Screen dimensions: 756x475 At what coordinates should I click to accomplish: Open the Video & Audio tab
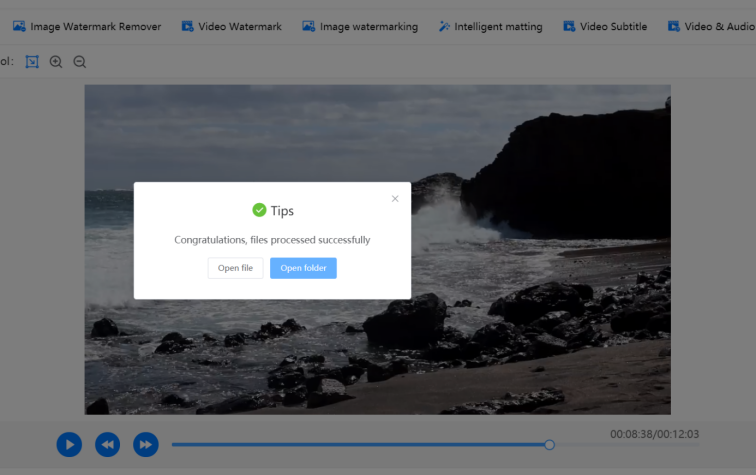point(711,27)
